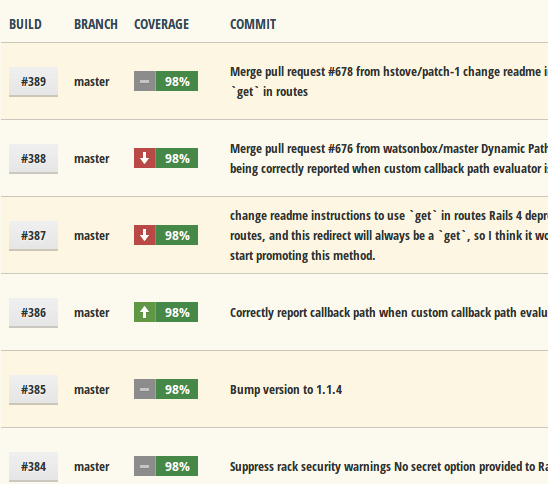The height and width of the screenshot is (484, 548).
Task: Open build #384
Action: 34,467
